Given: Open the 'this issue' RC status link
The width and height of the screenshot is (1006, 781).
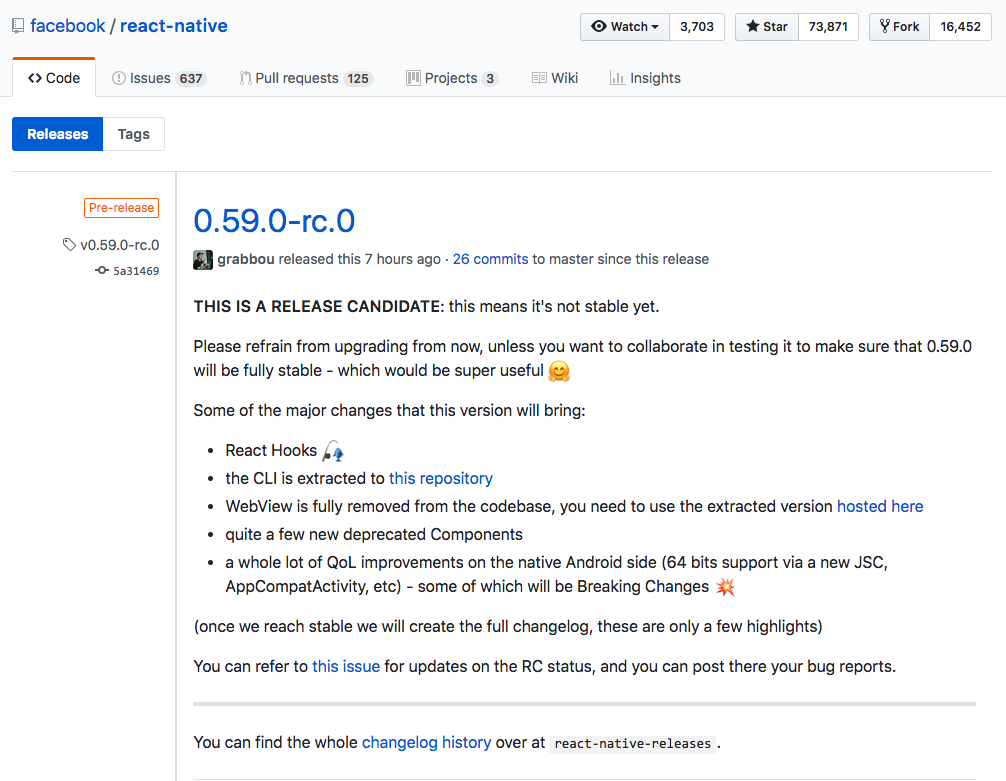Looking at the screenshot, I should (346, 667).
